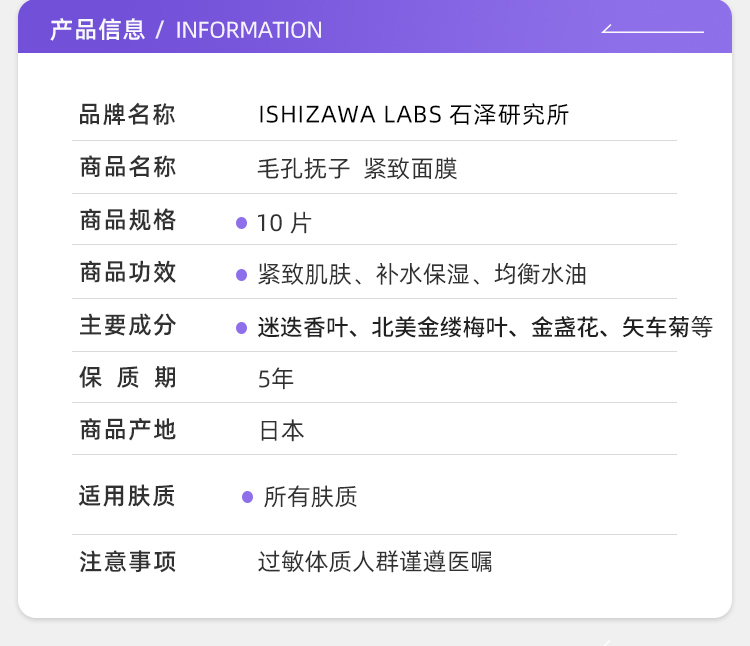Screen dimensions: 750x646
Task: Click the 产品信息 header title
Action: click(97, 30)
